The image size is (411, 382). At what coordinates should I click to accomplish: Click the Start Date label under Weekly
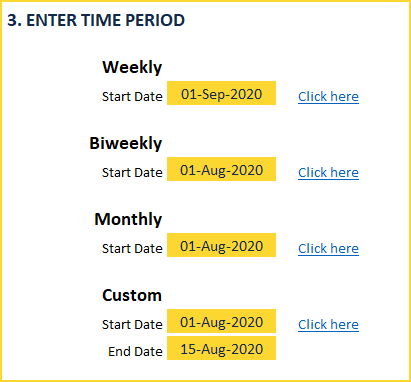coord(132,97)
